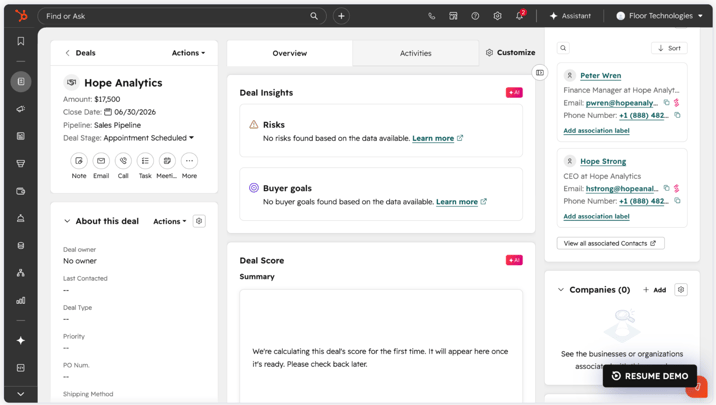The image size is (716, 405).
Task: Open the Floor Technologies account menu
Action: tap(659, 16)
